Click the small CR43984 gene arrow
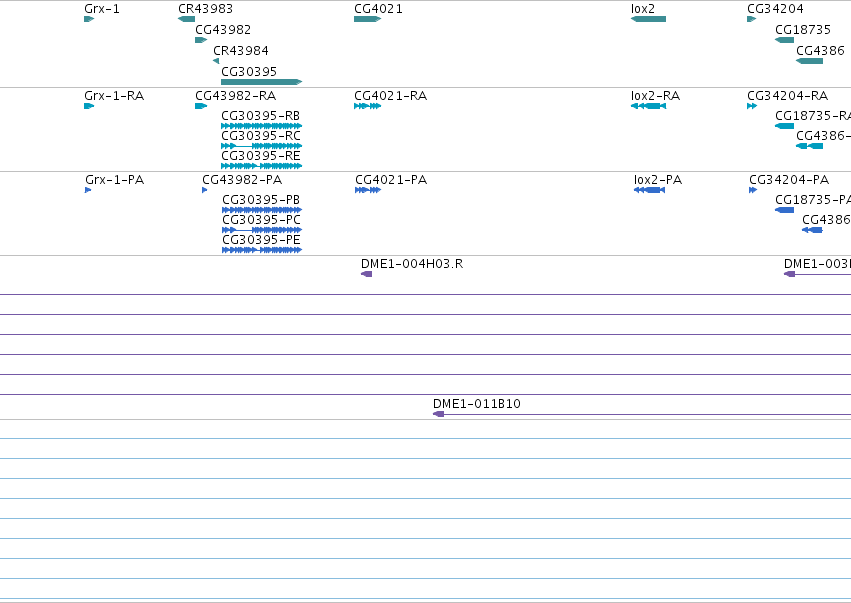851x603 pixels. (x=216, y=61)
